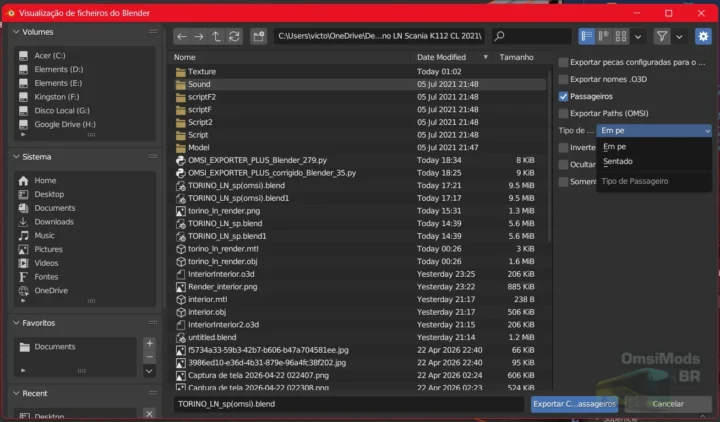Open the file filter funnel icon
Viewport: 720px width, 422px height.
click(661, 36)
